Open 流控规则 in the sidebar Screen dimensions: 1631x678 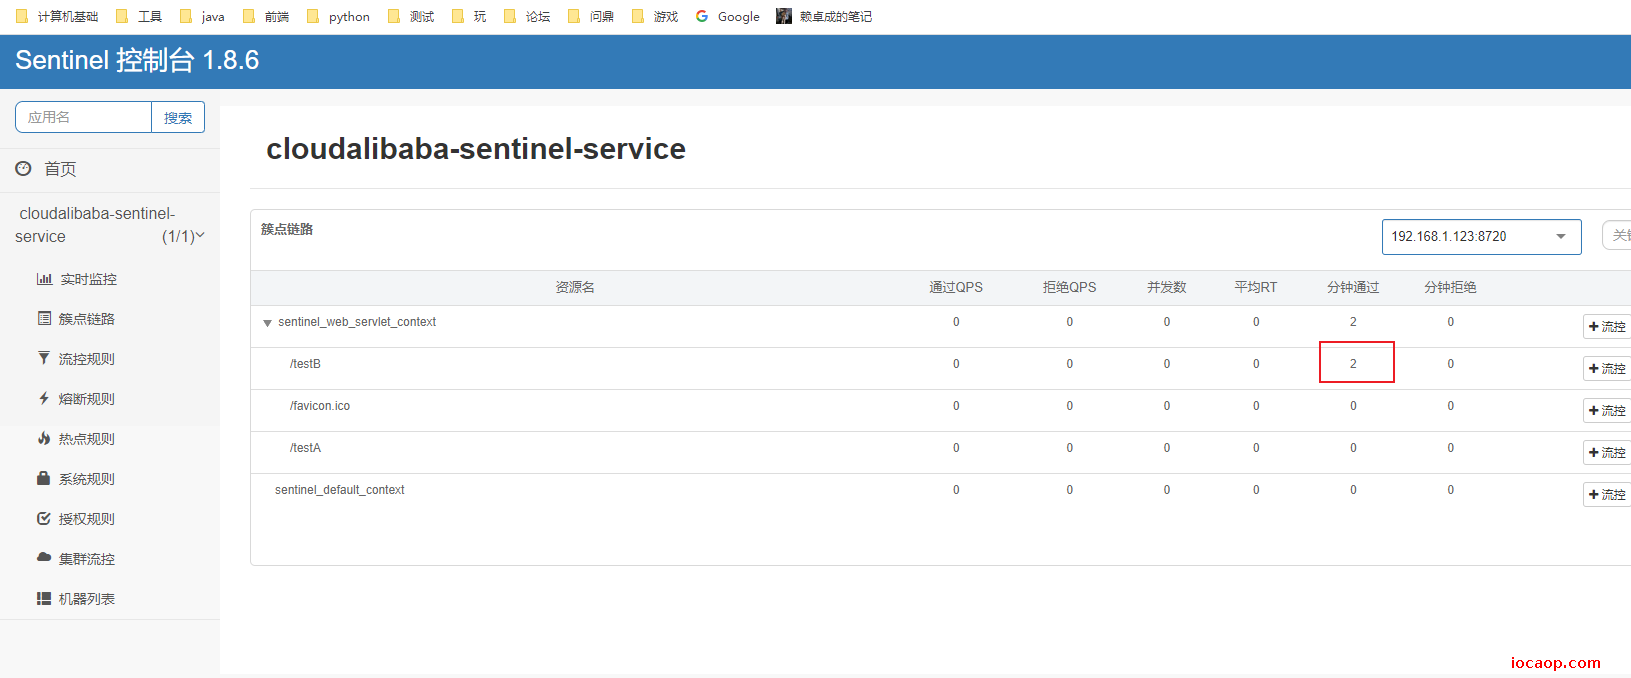(x=87, y=359)
